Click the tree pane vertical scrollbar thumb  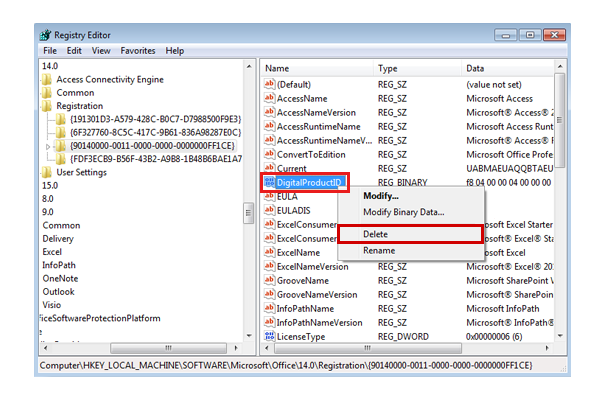pos(249,213)
